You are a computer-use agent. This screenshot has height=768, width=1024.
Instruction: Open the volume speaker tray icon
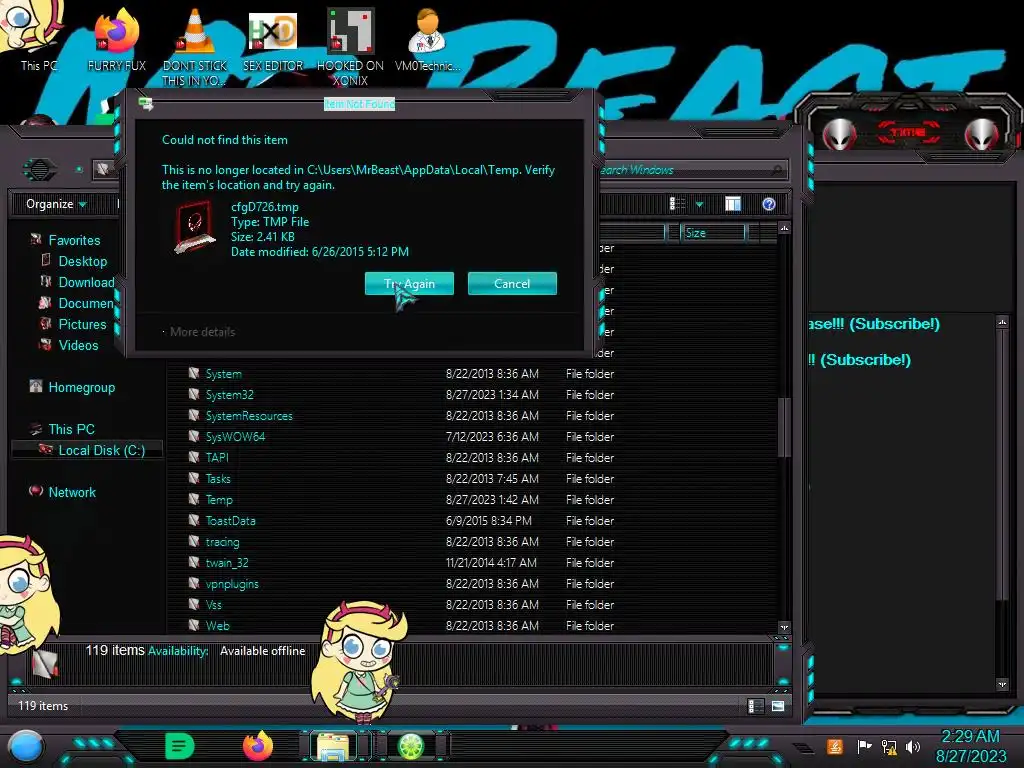pos(913,746)
